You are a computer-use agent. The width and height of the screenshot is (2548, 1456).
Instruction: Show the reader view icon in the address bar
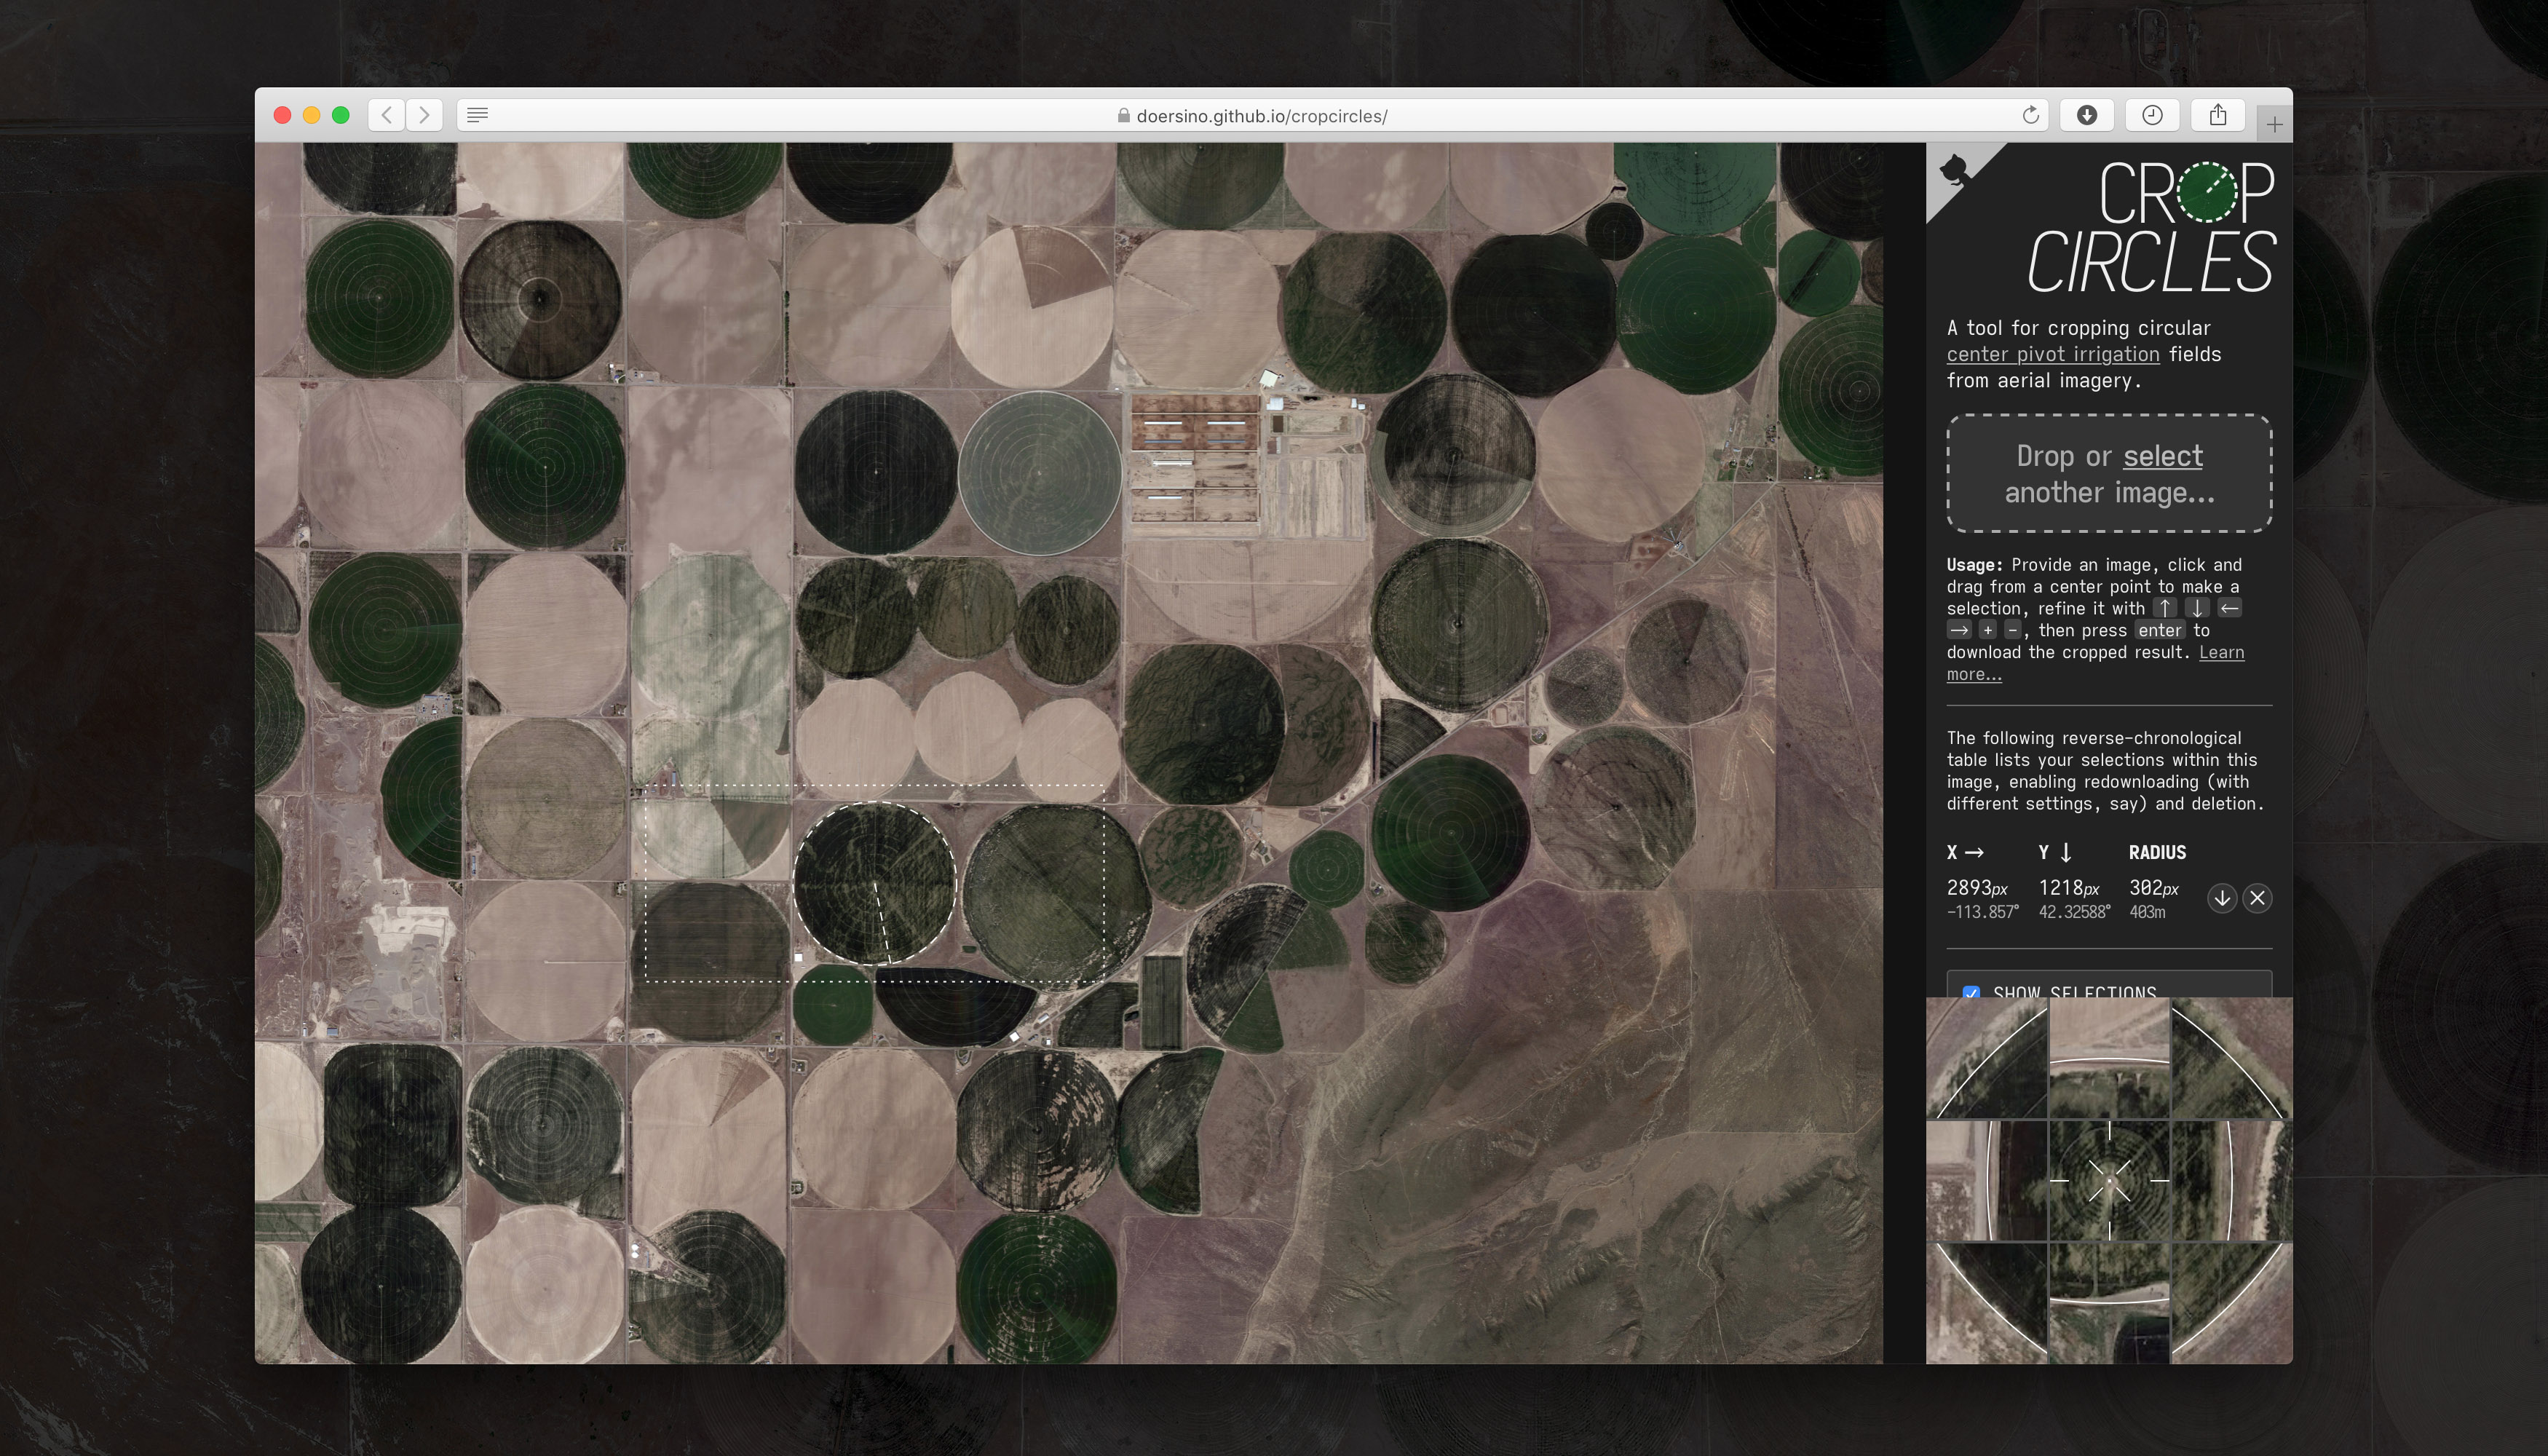[x=478, y=115]
